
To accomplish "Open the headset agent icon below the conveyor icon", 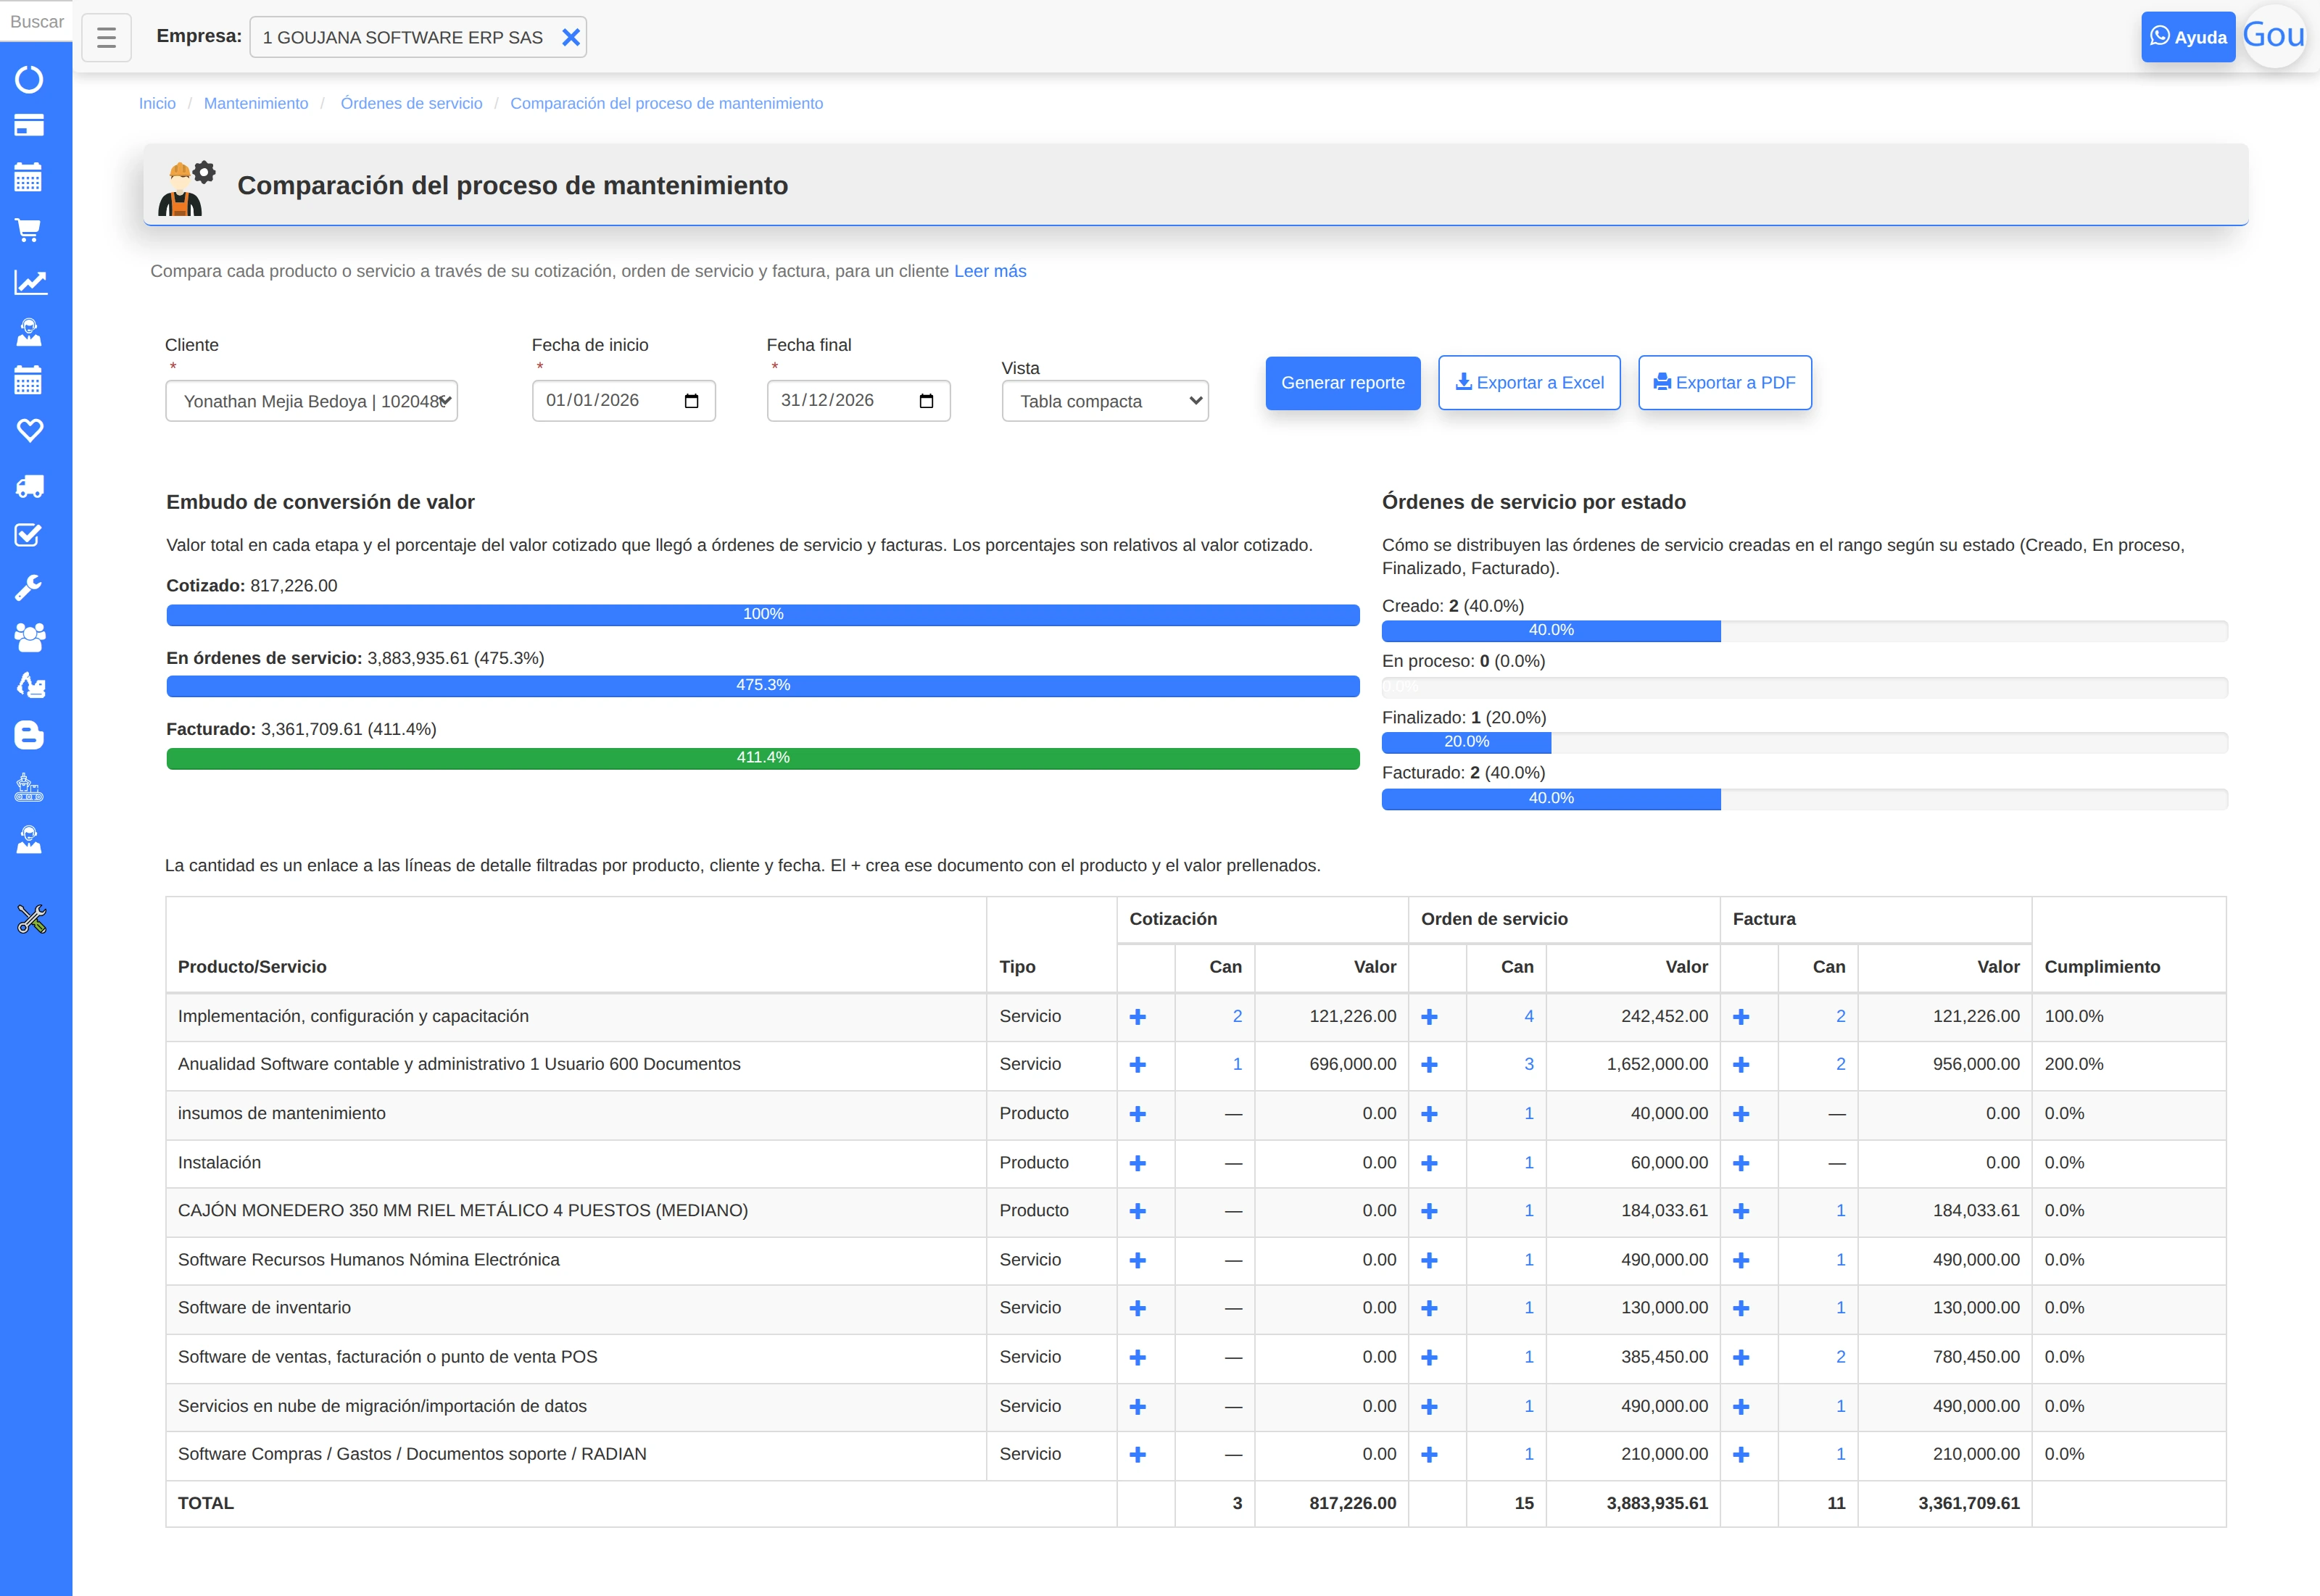I will tap(29, 840).
